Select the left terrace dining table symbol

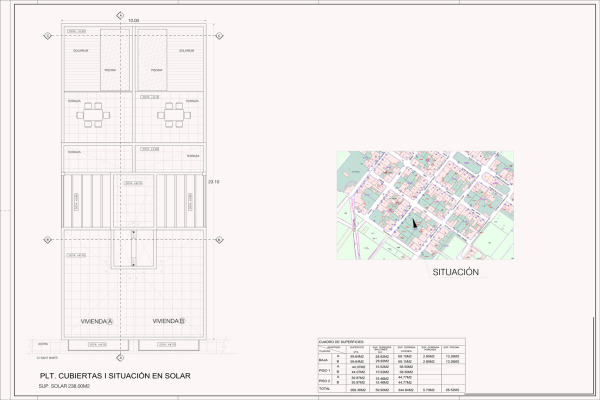point(93,112)
